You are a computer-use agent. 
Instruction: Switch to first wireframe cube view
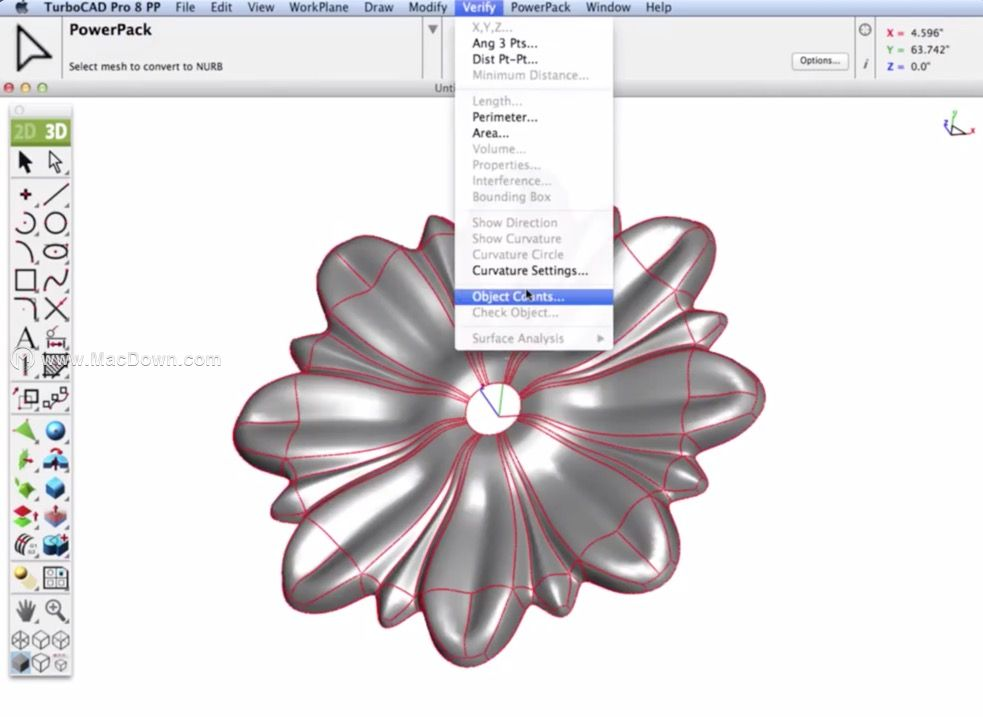[21, 640]
